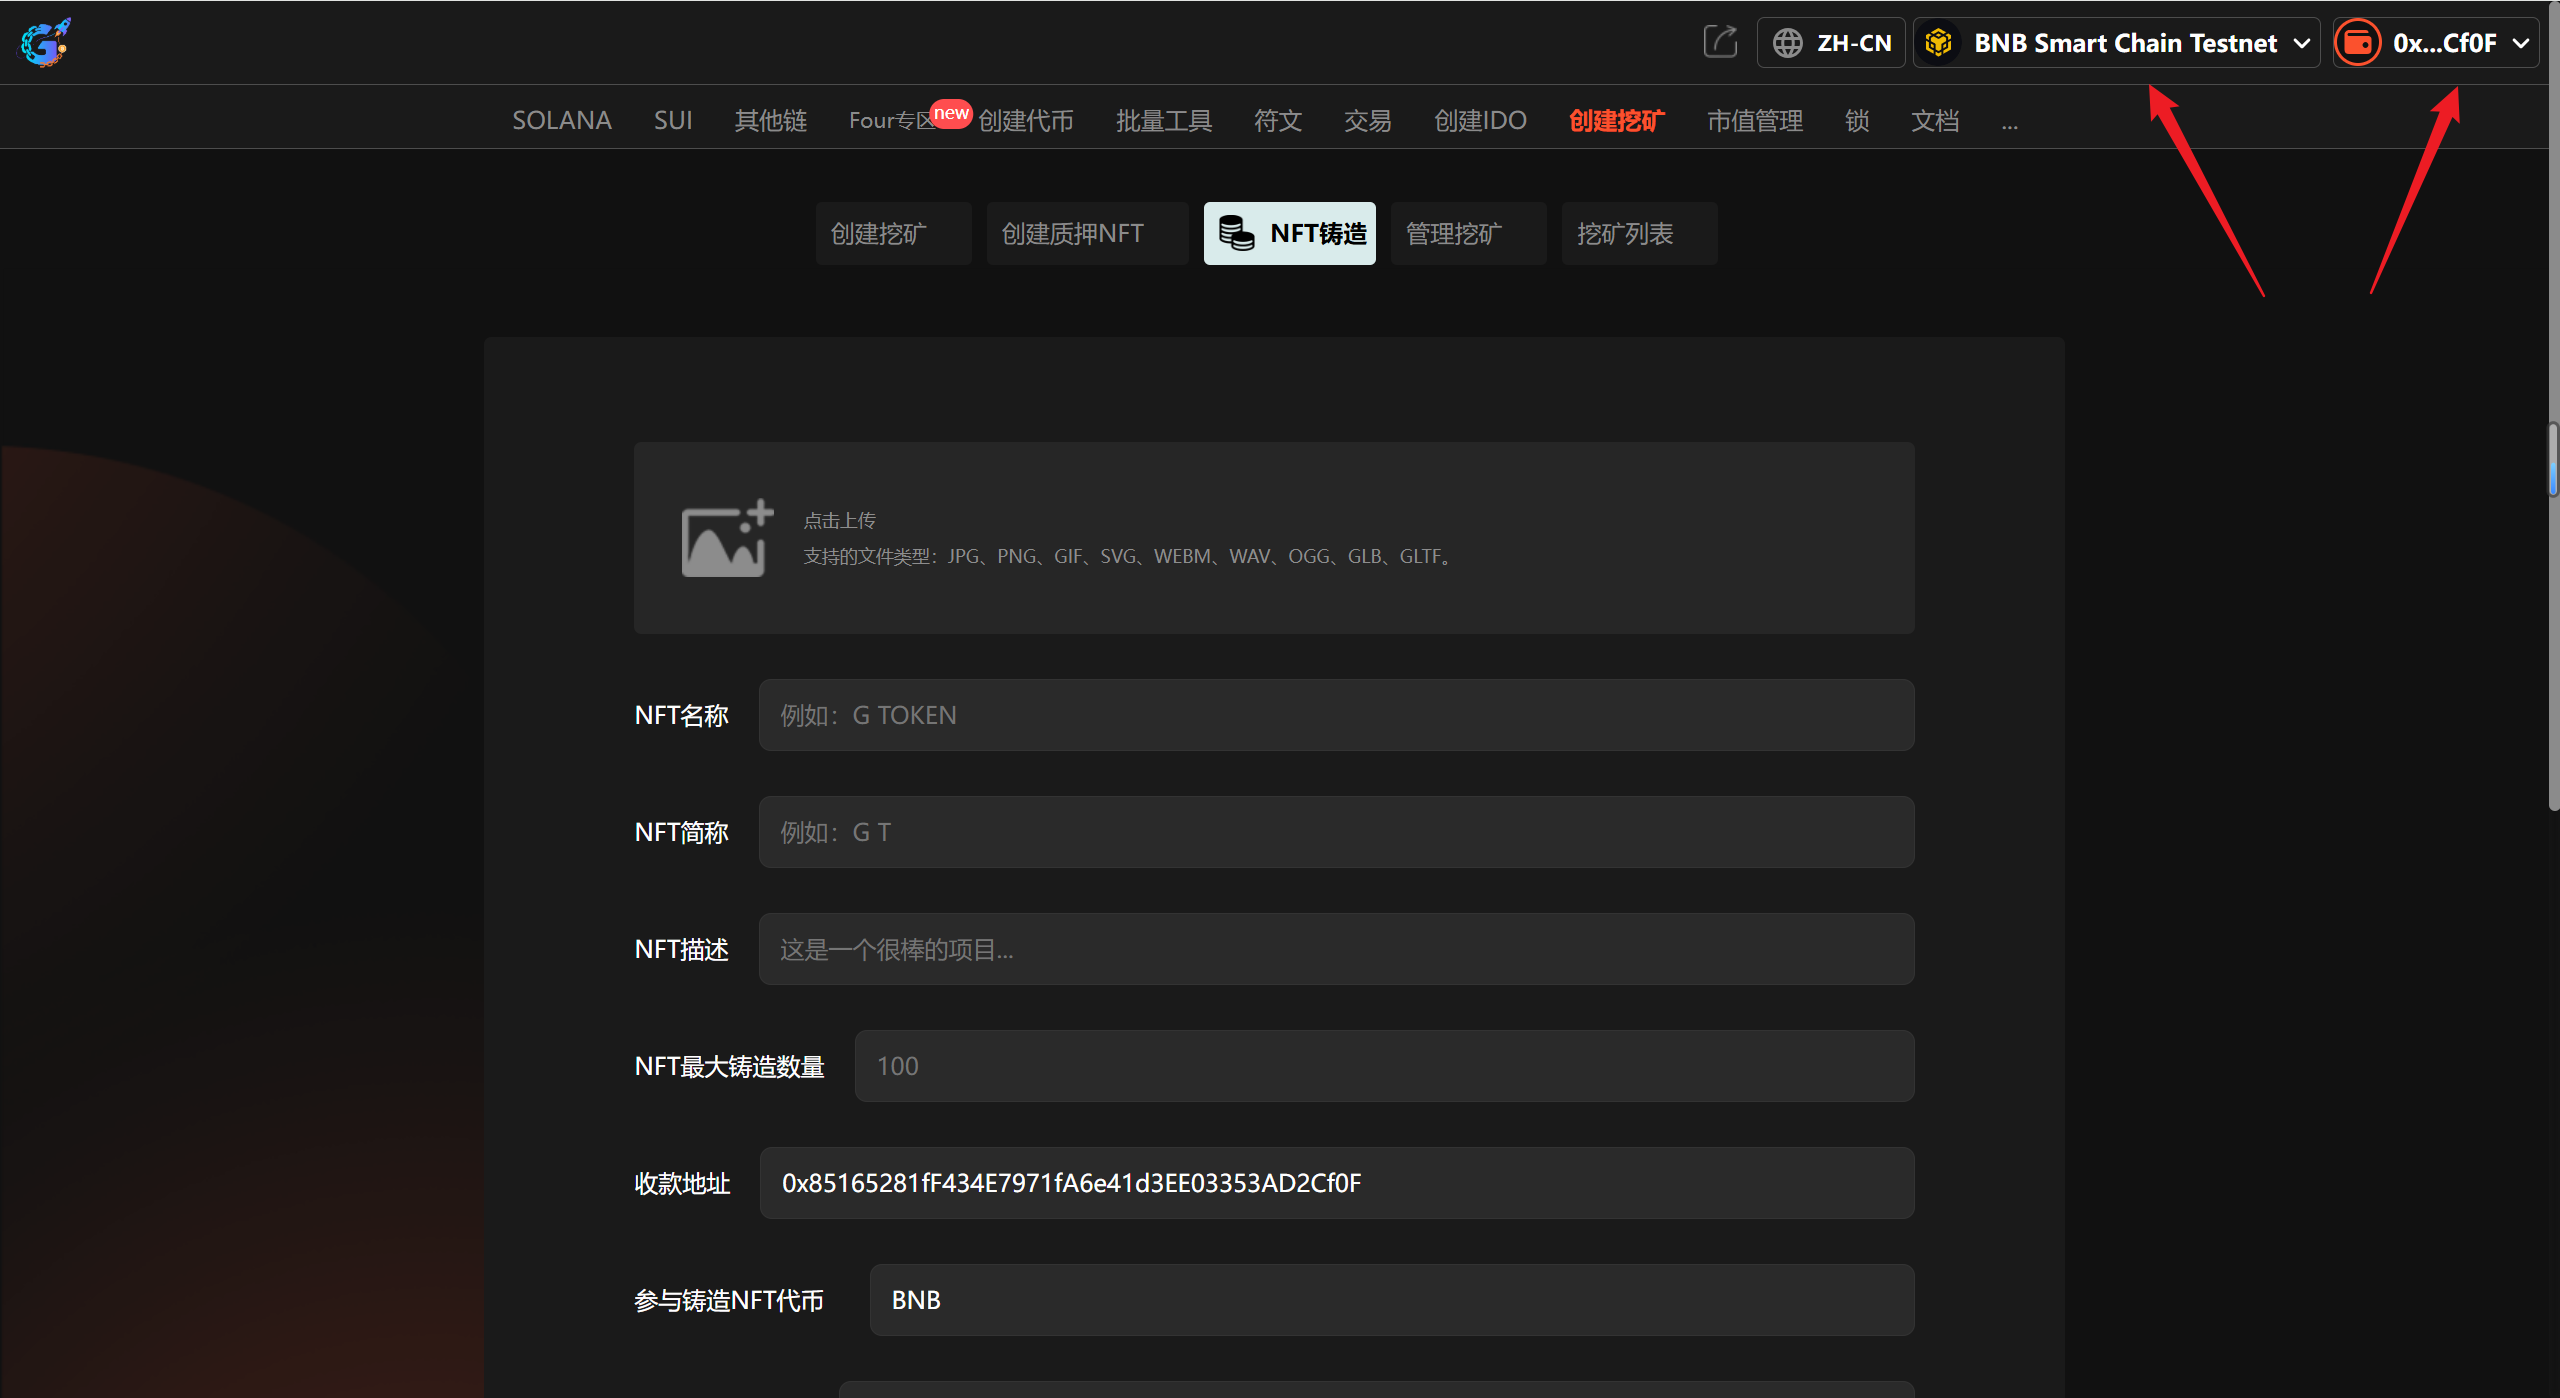Click the BNB chain logo icon
Screen dimensions: 2560x1398
1939,43
